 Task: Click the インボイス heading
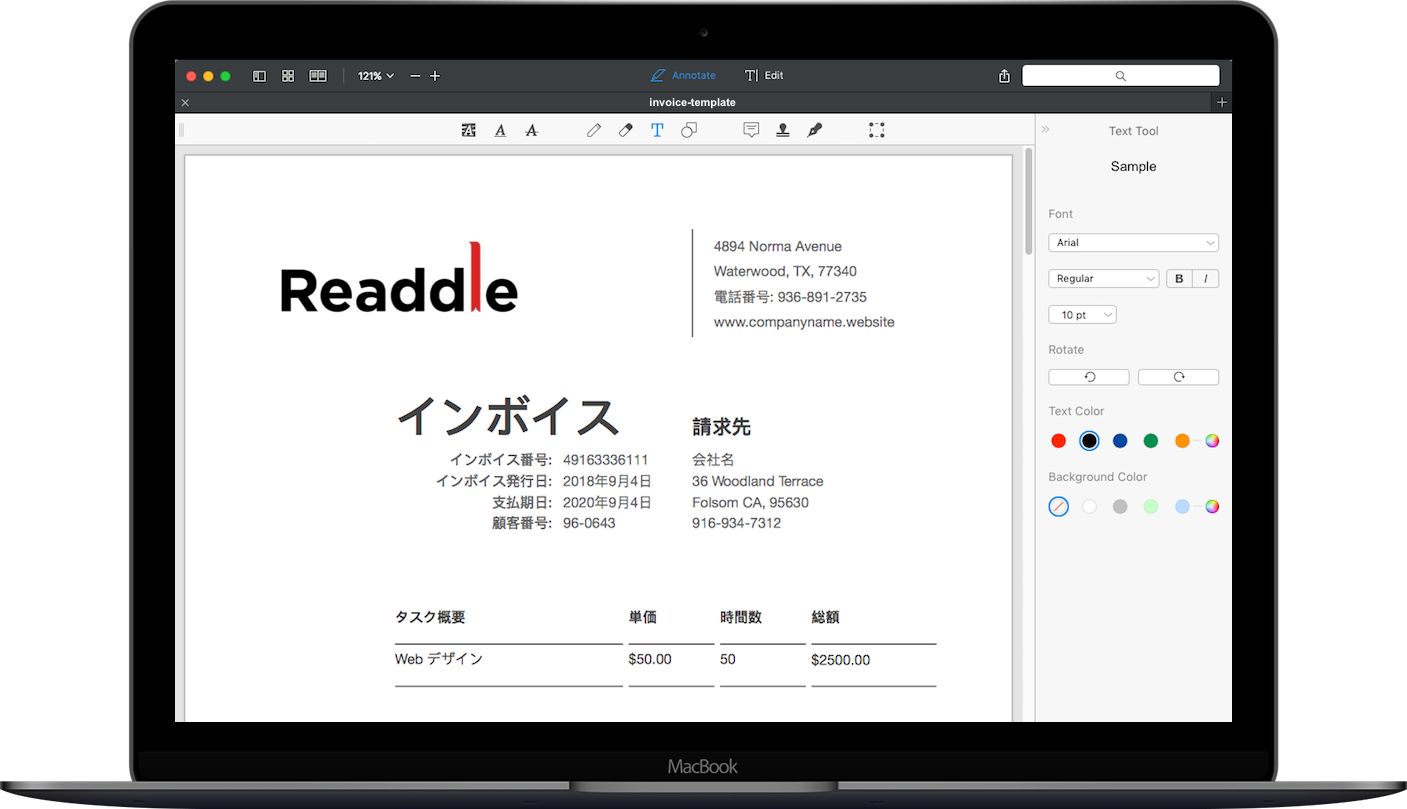(x=508, y=416)
